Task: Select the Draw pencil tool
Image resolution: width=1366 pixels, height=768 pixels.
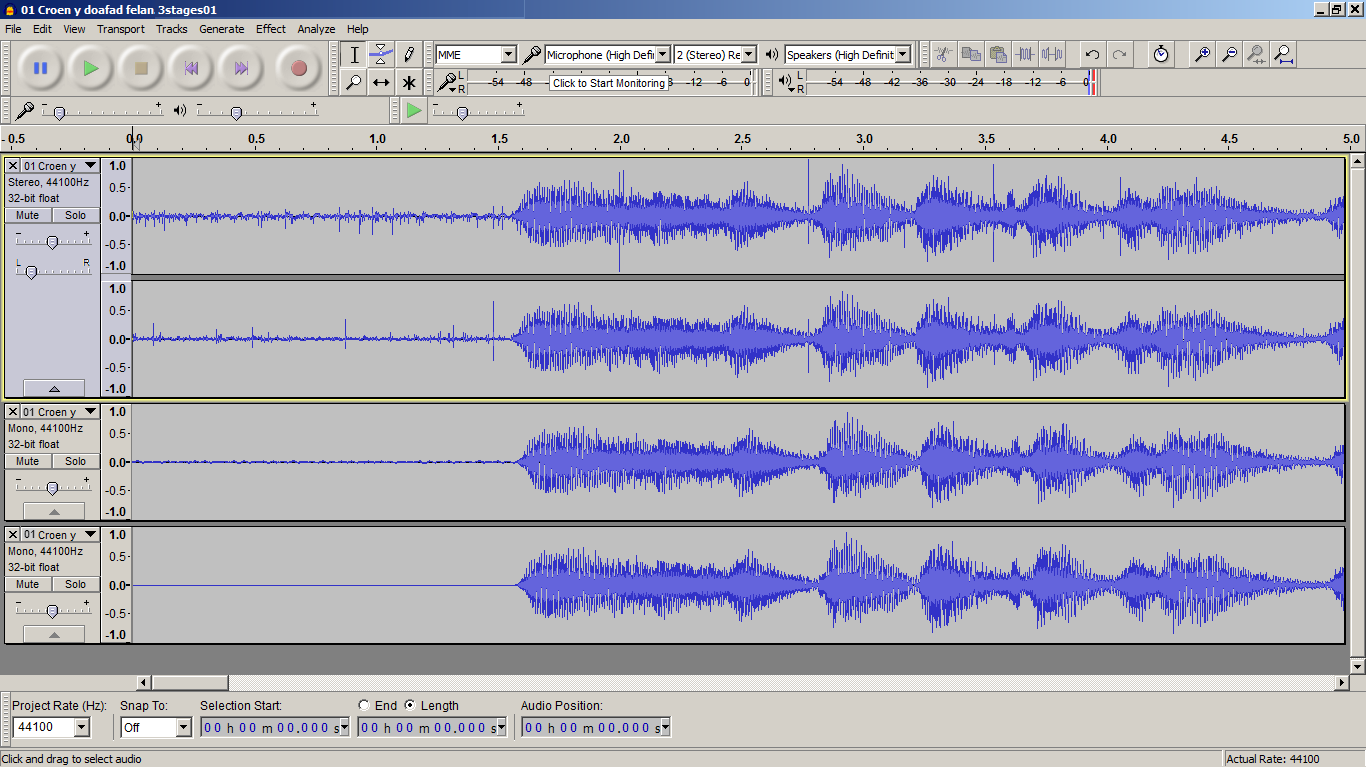Action: pyautogui.click(x=408, y=55)
